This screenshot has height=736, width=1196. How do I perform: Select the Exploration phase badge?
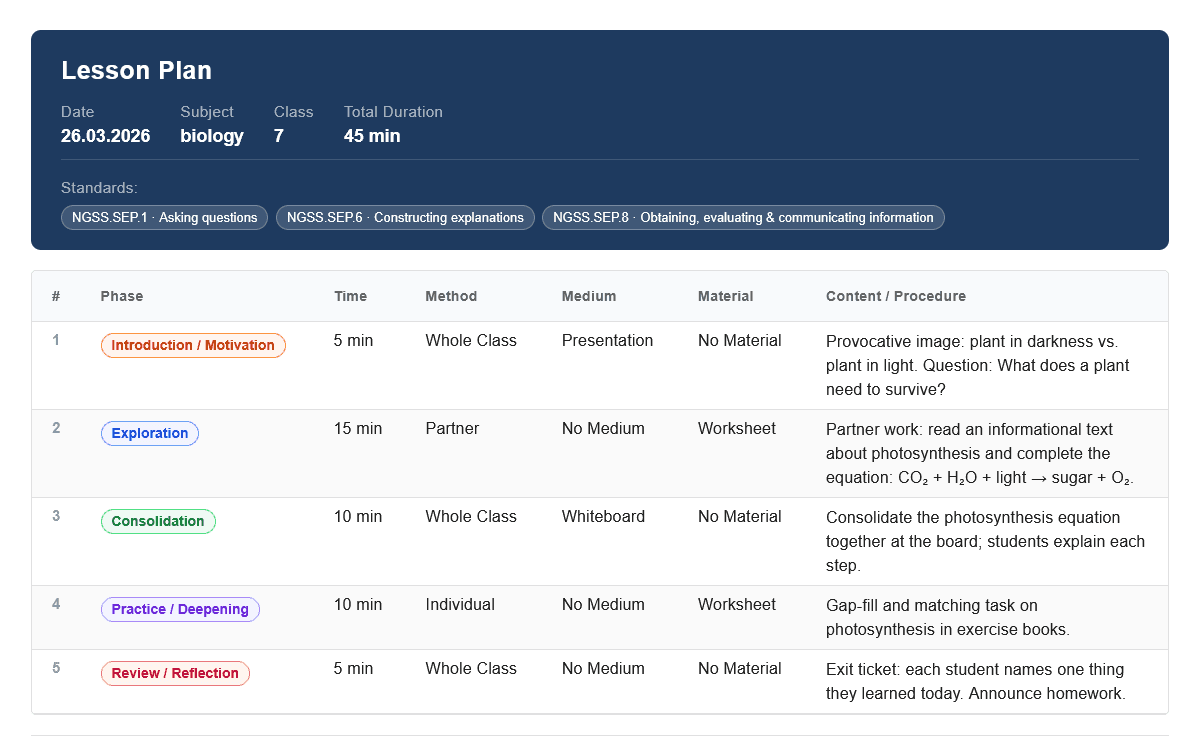tap(150, 433)
